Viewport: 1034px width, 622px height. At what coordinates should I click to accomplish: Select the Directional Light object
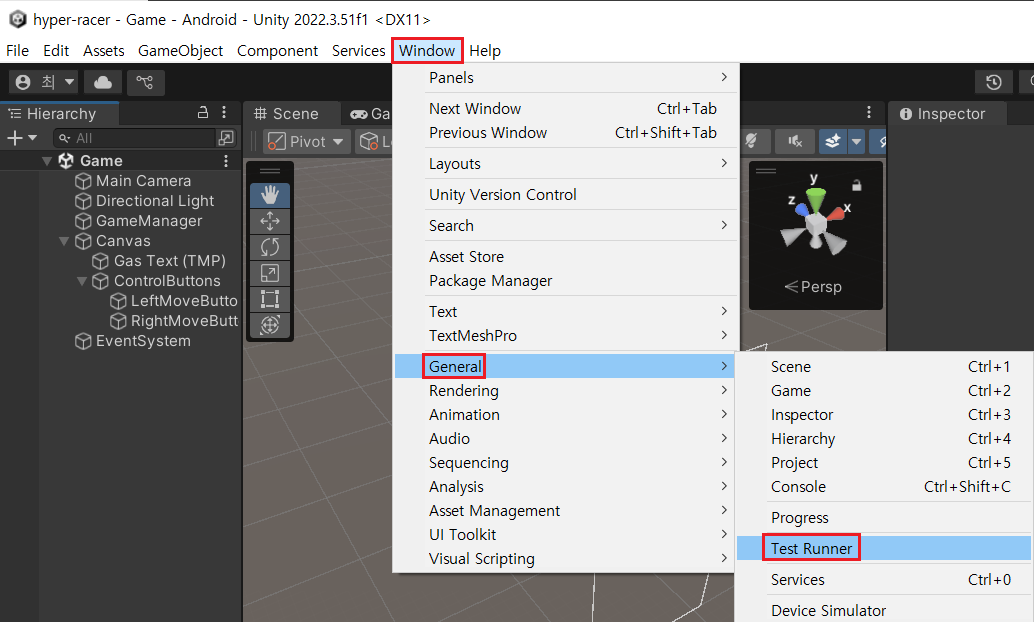pyautogui.click(x=155, y=201)
